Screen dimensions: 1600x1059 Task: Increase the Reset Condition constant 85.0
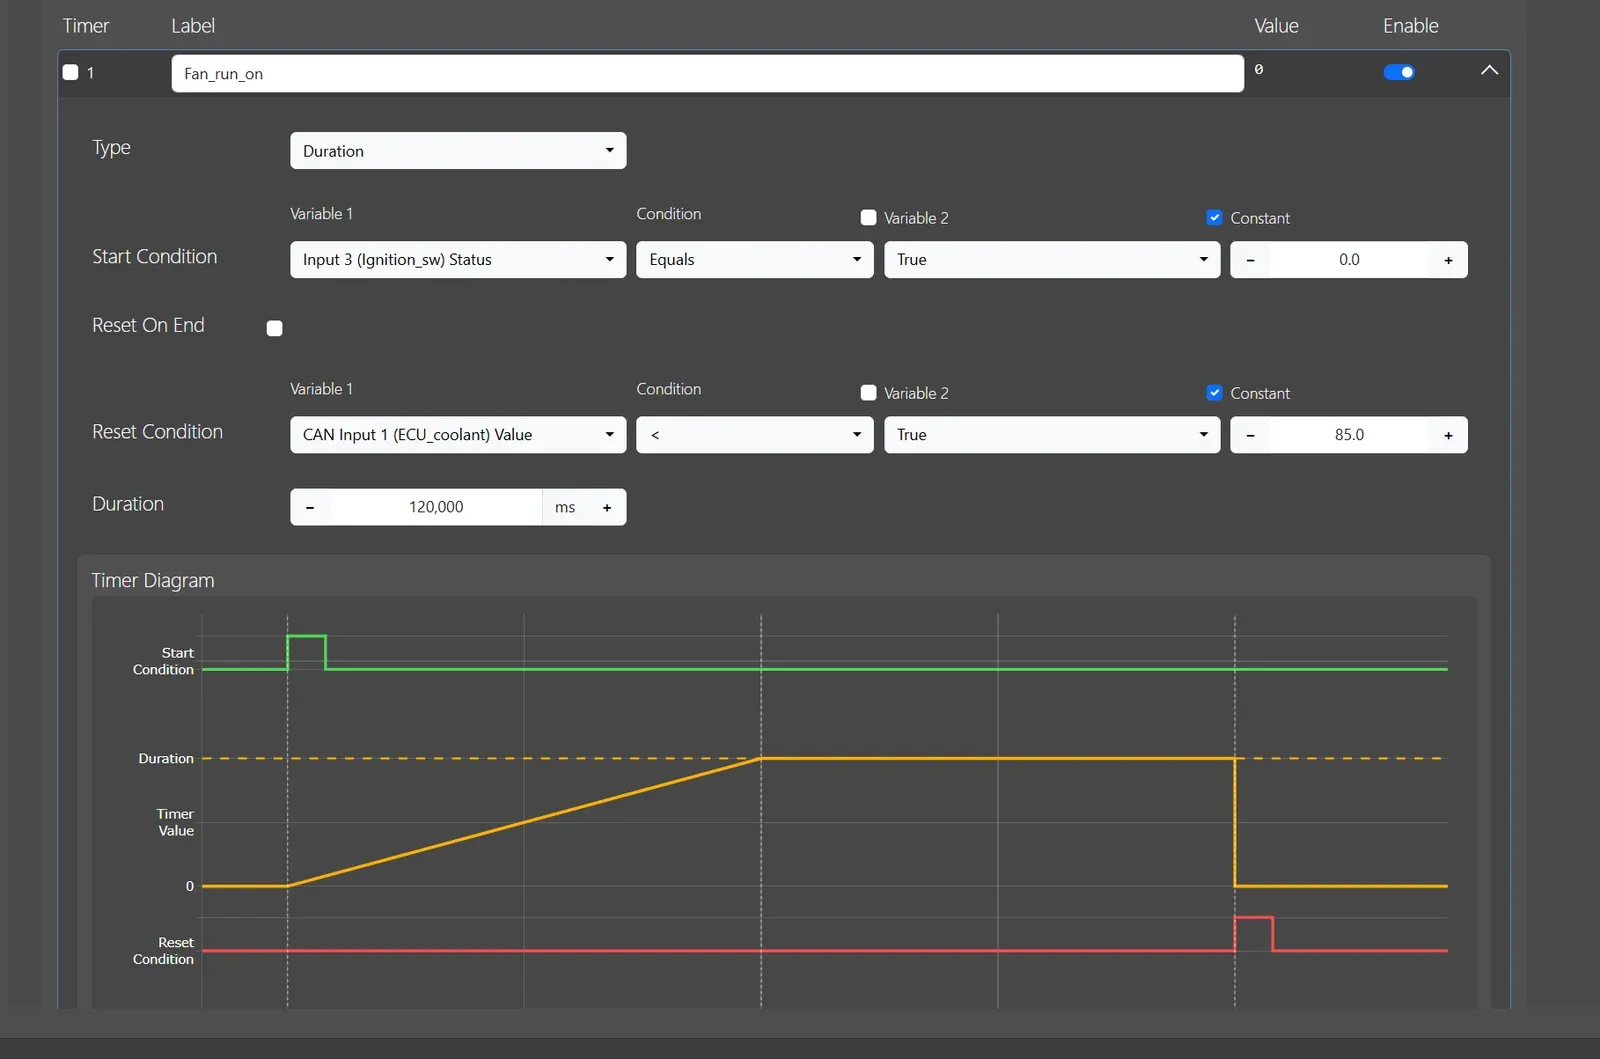tap(1448, 435)
